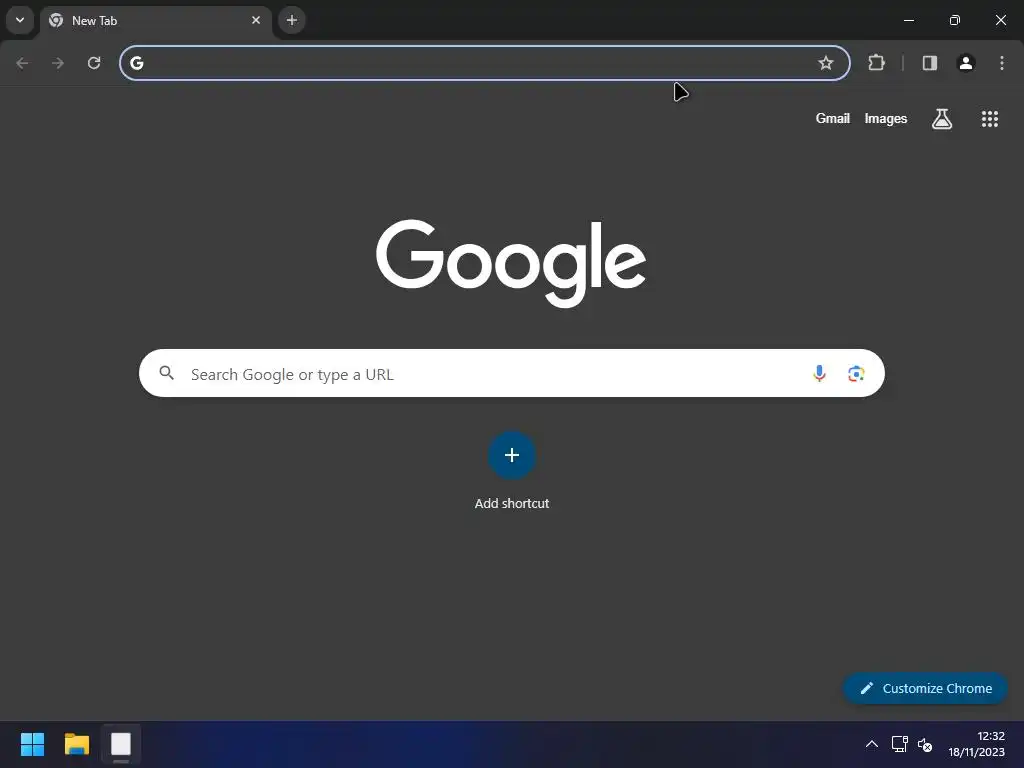Select the active app on taskbar
This screenshot has width=1024, height=768.
(x=121, y=744)
